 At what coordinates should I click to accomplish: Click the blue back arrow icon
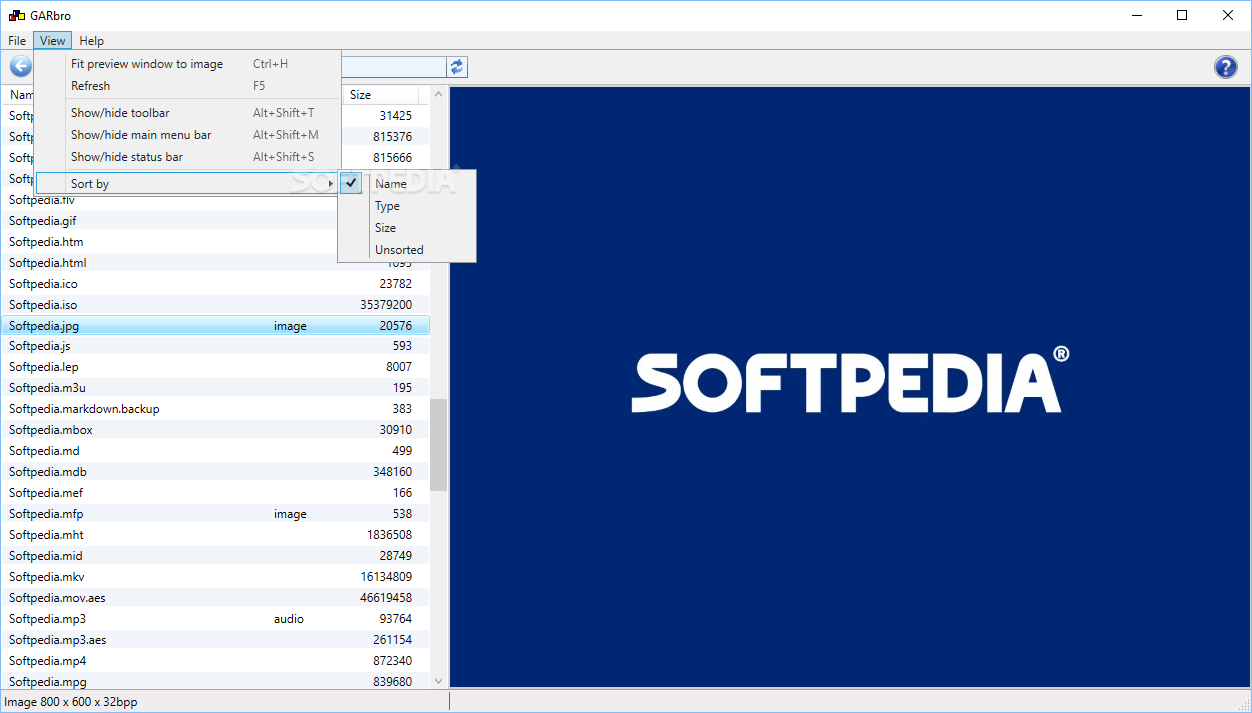tap(20, 67)
